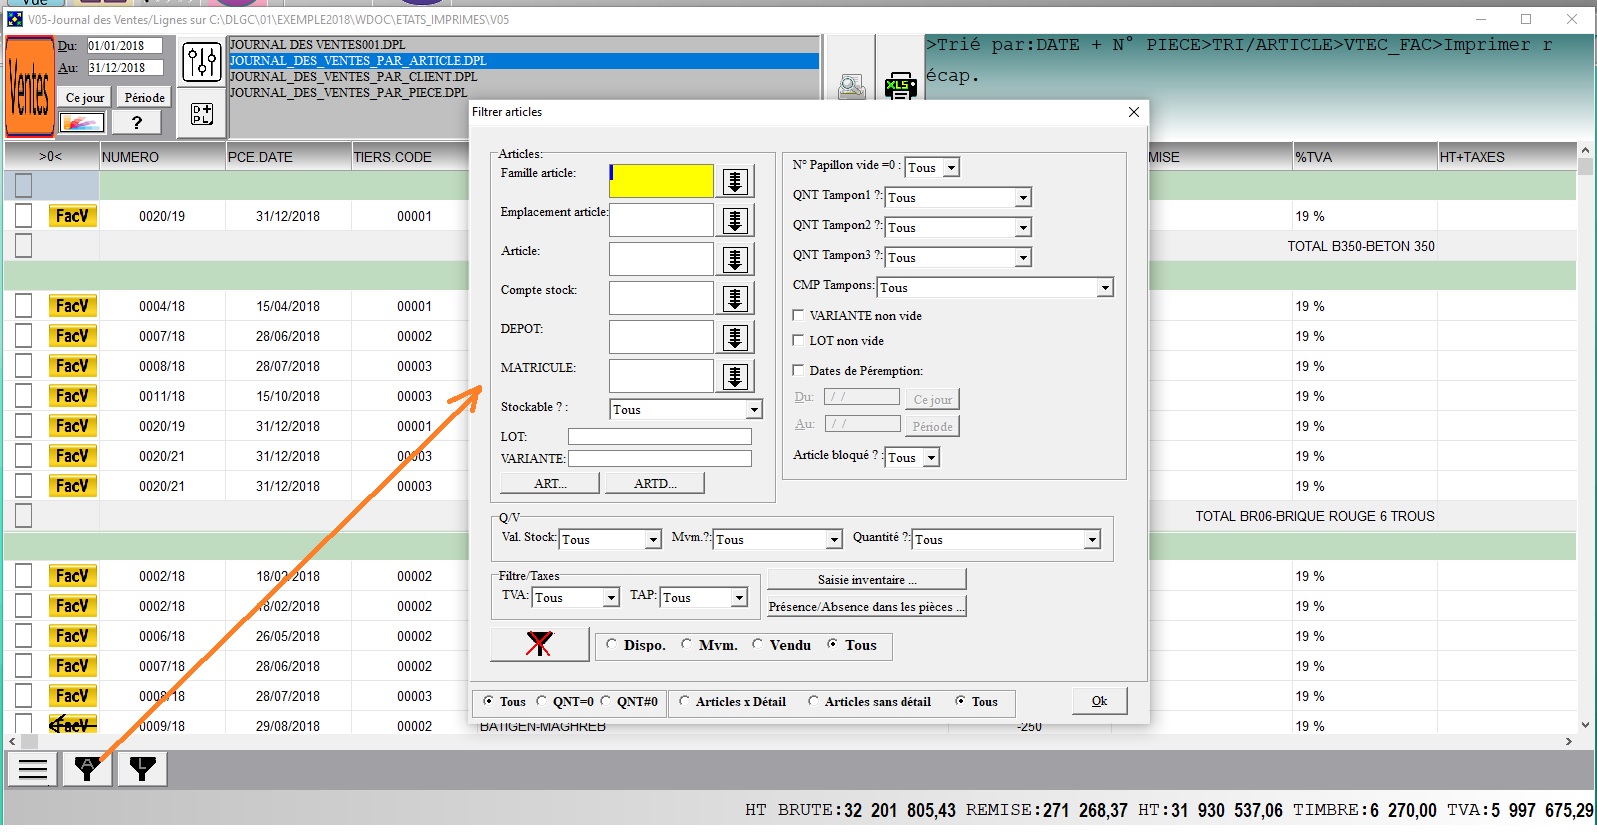This screenshot has width=1597, height=835.
Task: Open MATRICULE lookup list icon
Action: pos(735,376)
